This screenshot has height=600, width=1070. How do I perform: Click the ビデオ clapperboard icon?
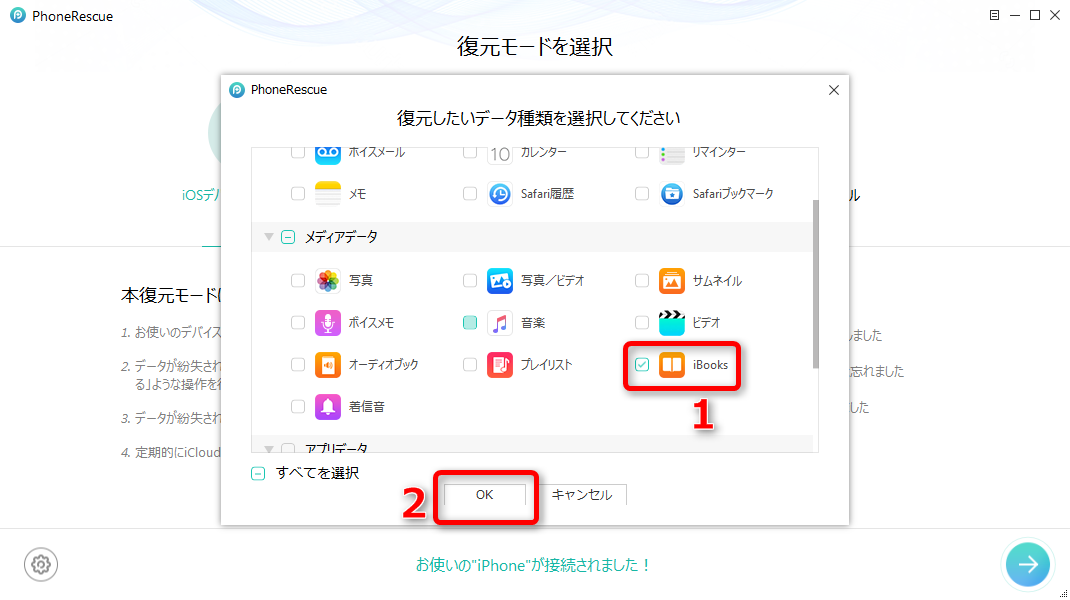(x=671, y=323)
